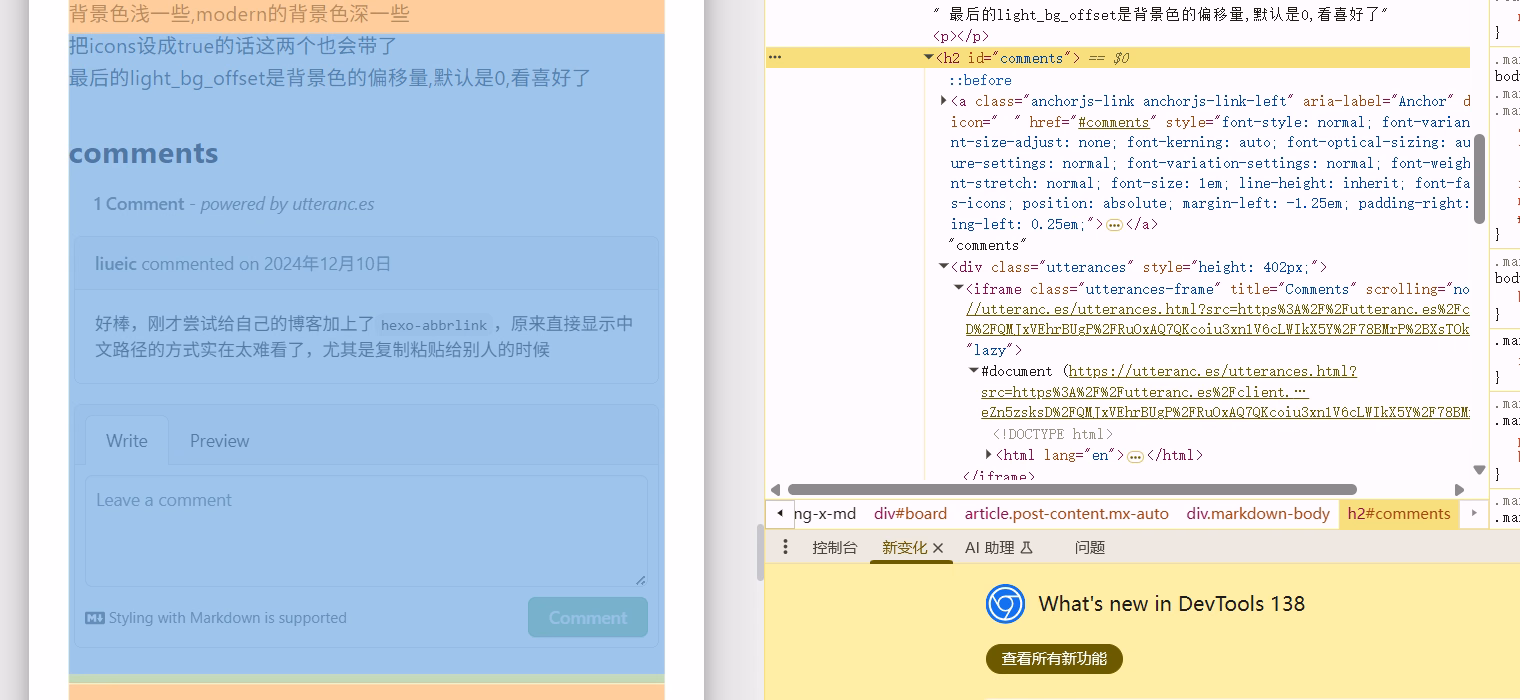Collapse the div class utterances node
The image size is (1520, 700).
(943, 267)
